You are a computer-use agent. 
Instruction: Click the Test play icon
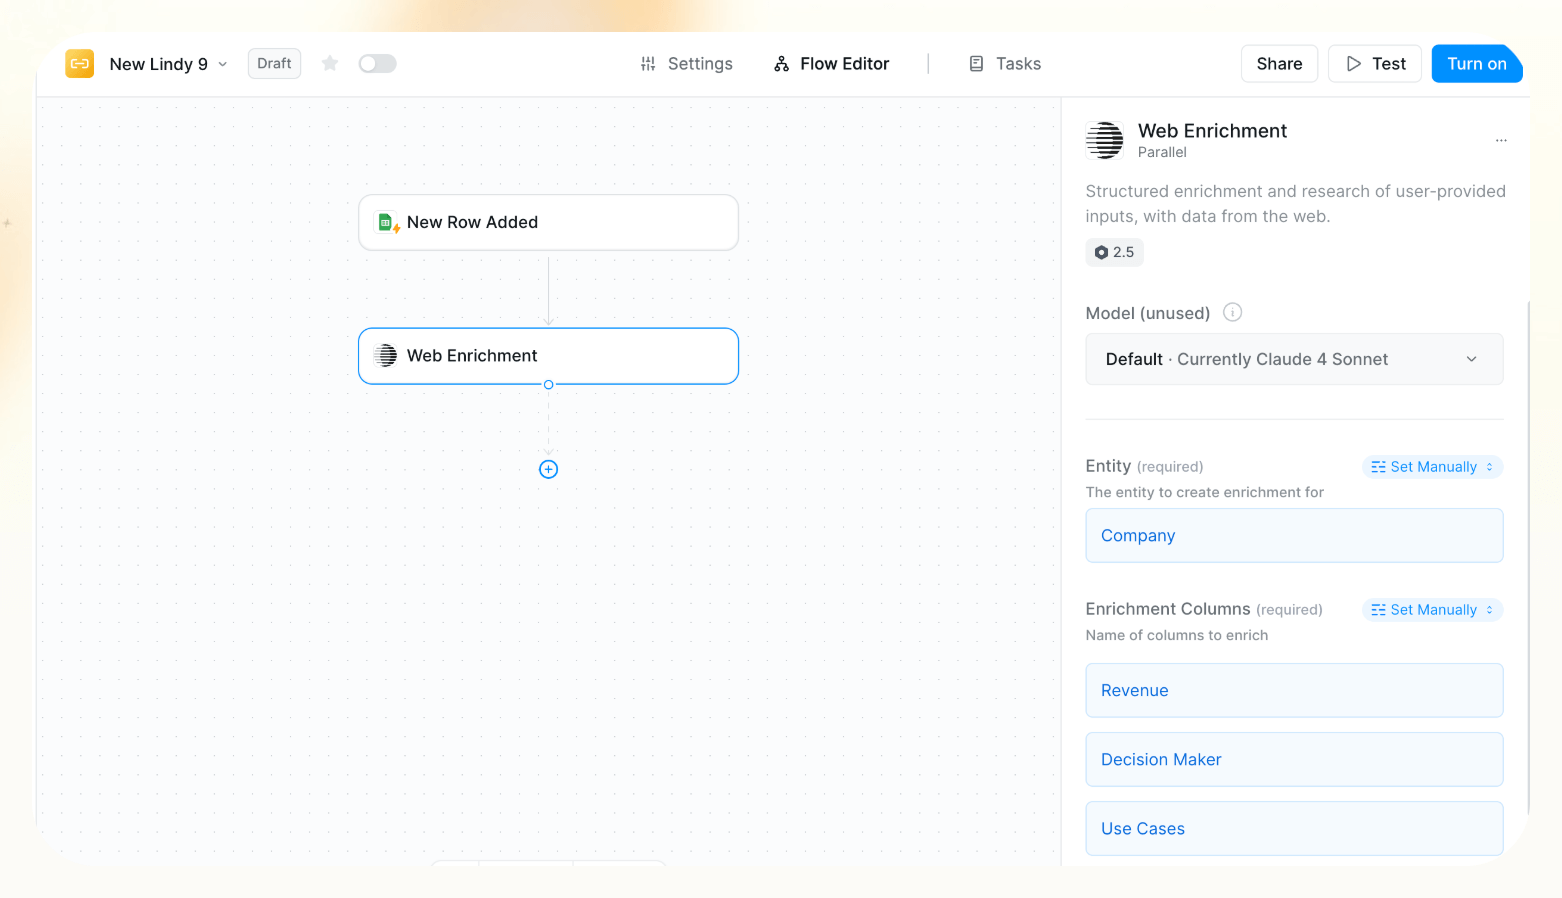coord(1354,64)
